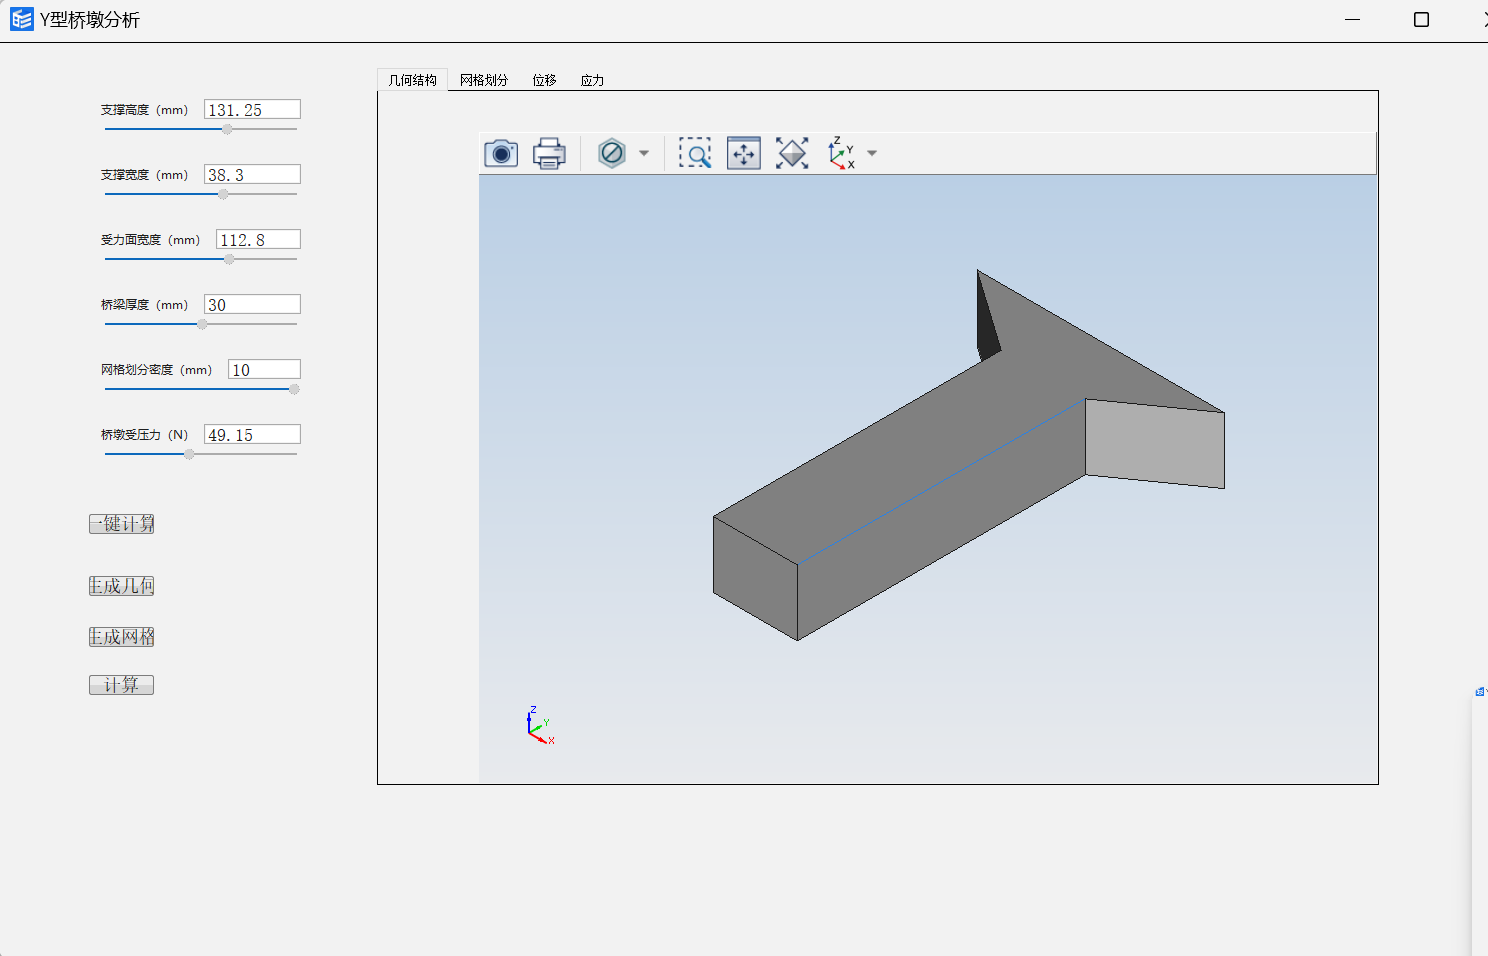Viewport: 1488px width, 956px height.
Task: Click the 网格划分密度 slider handle
Action: click(294, 389)
